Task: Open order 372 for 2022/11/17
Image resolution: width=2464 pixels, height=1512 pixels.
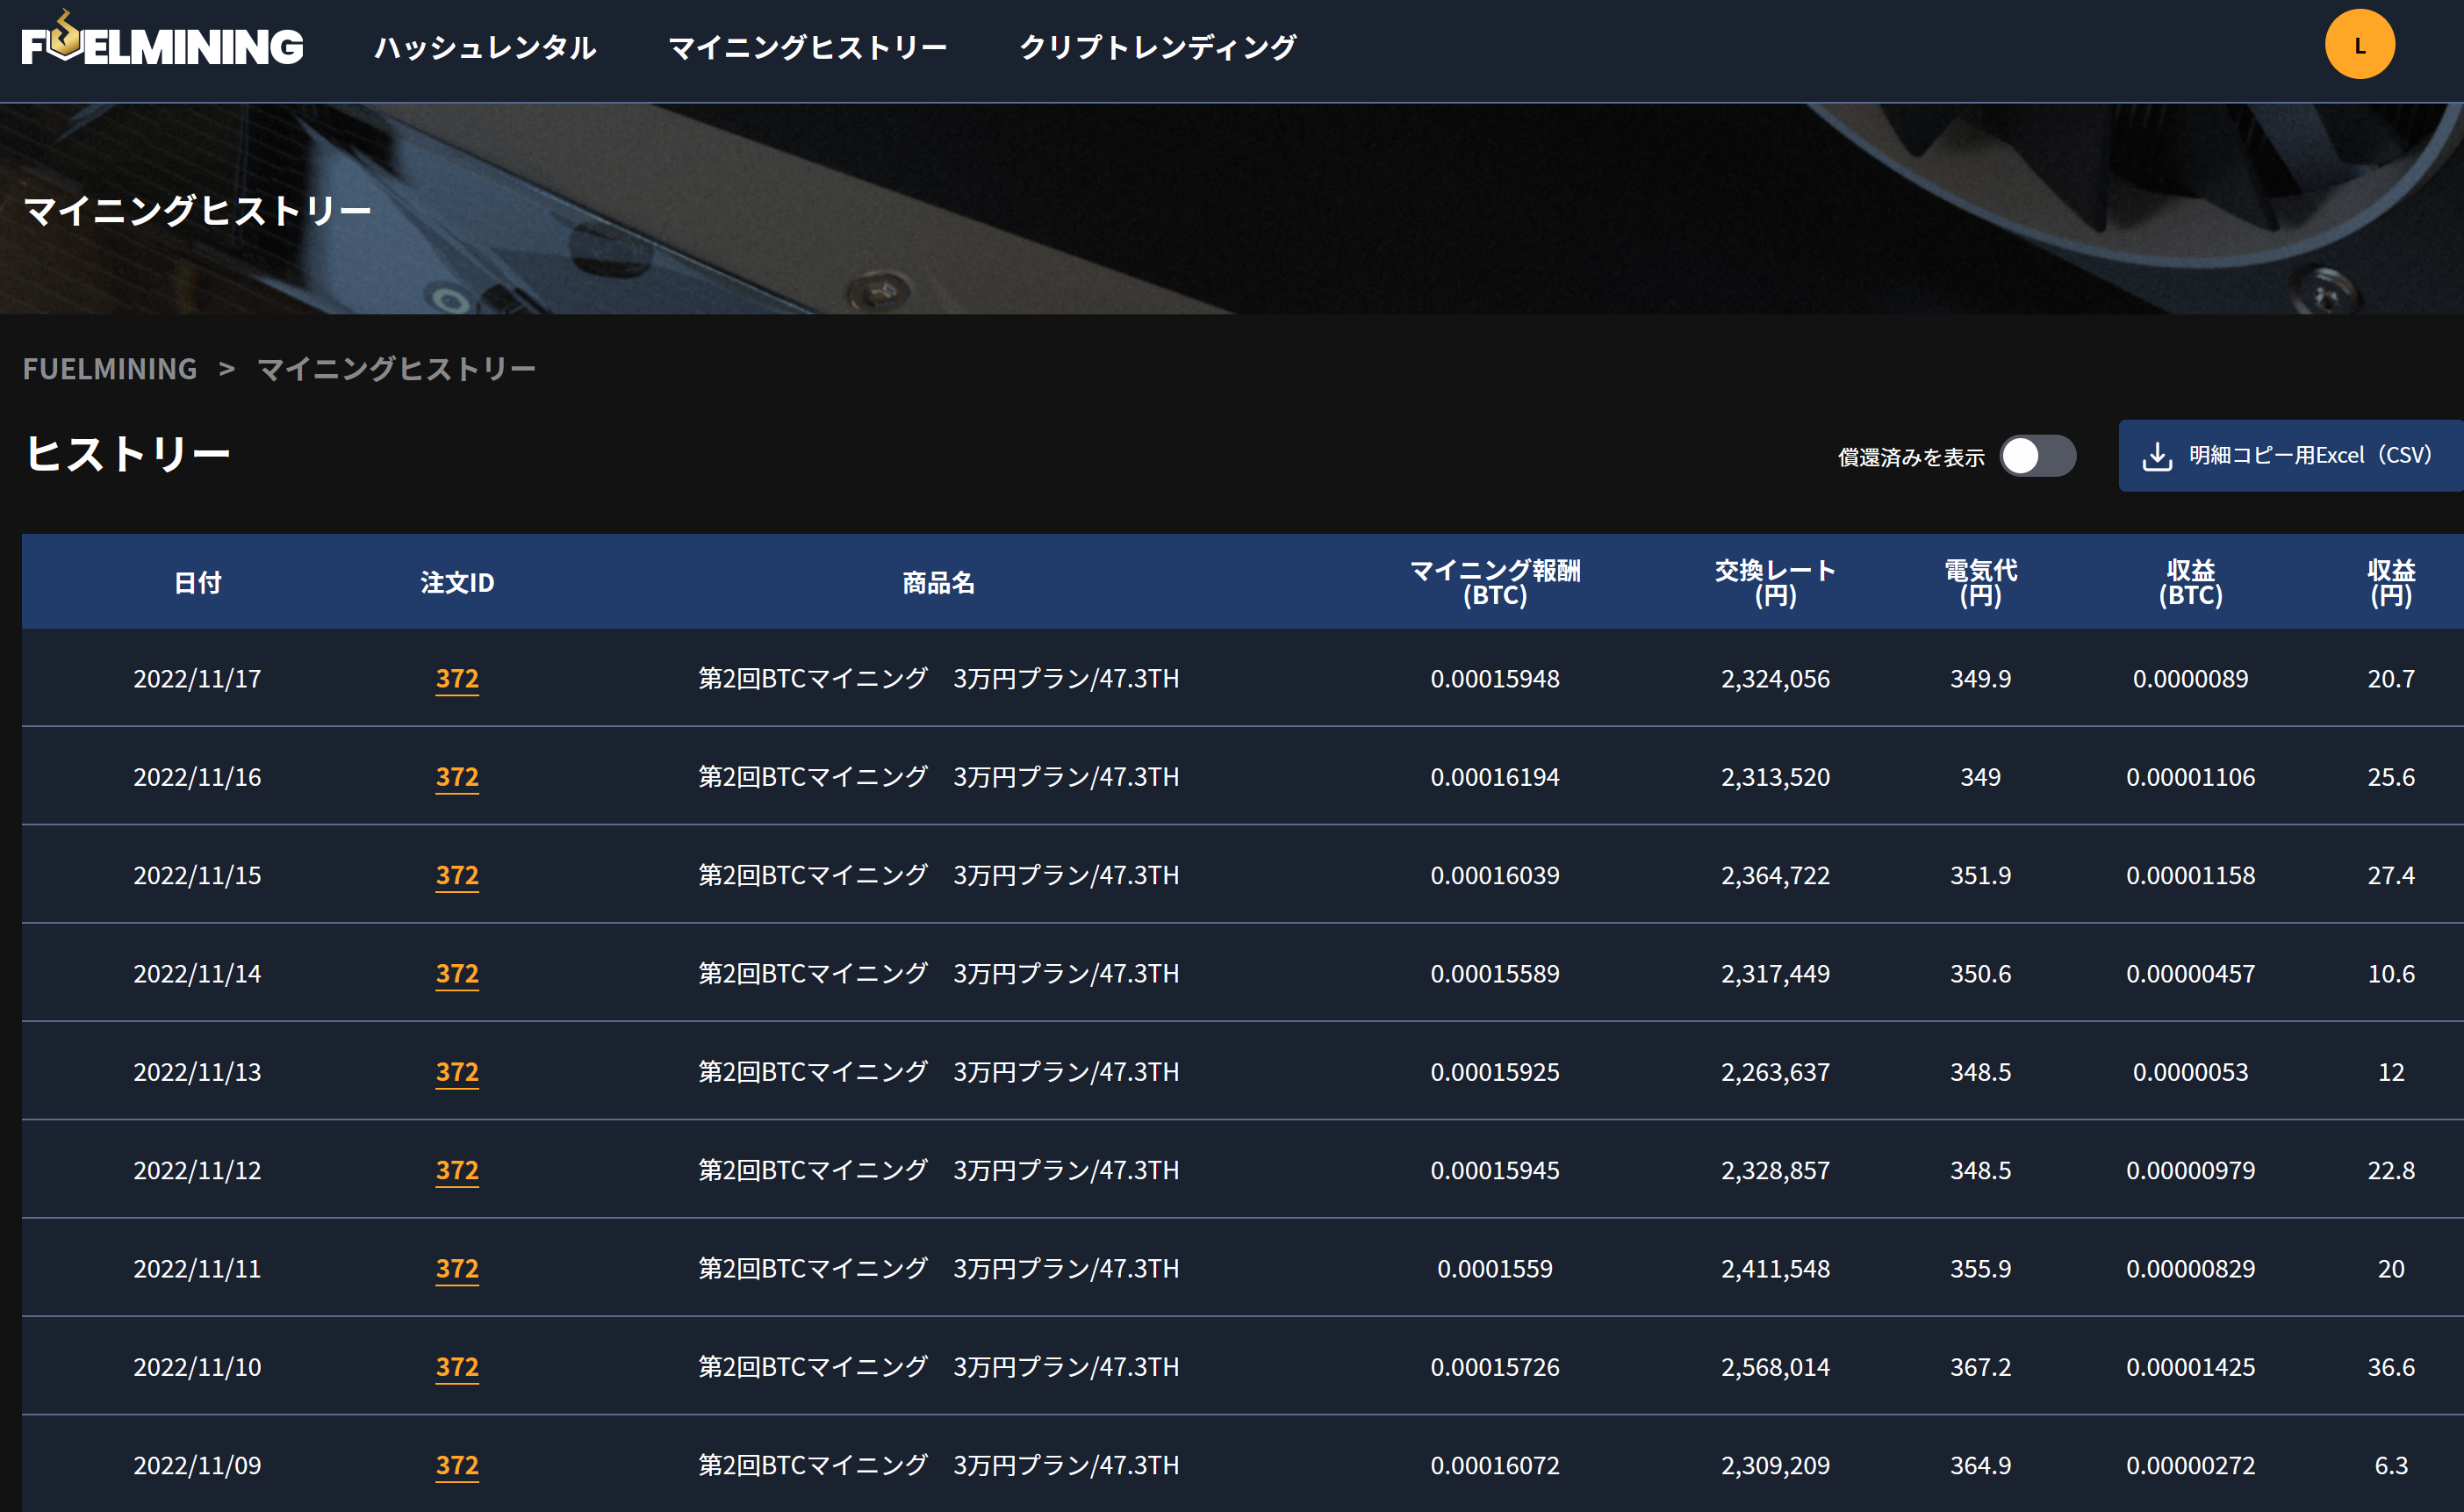Action: click(457, 679)
